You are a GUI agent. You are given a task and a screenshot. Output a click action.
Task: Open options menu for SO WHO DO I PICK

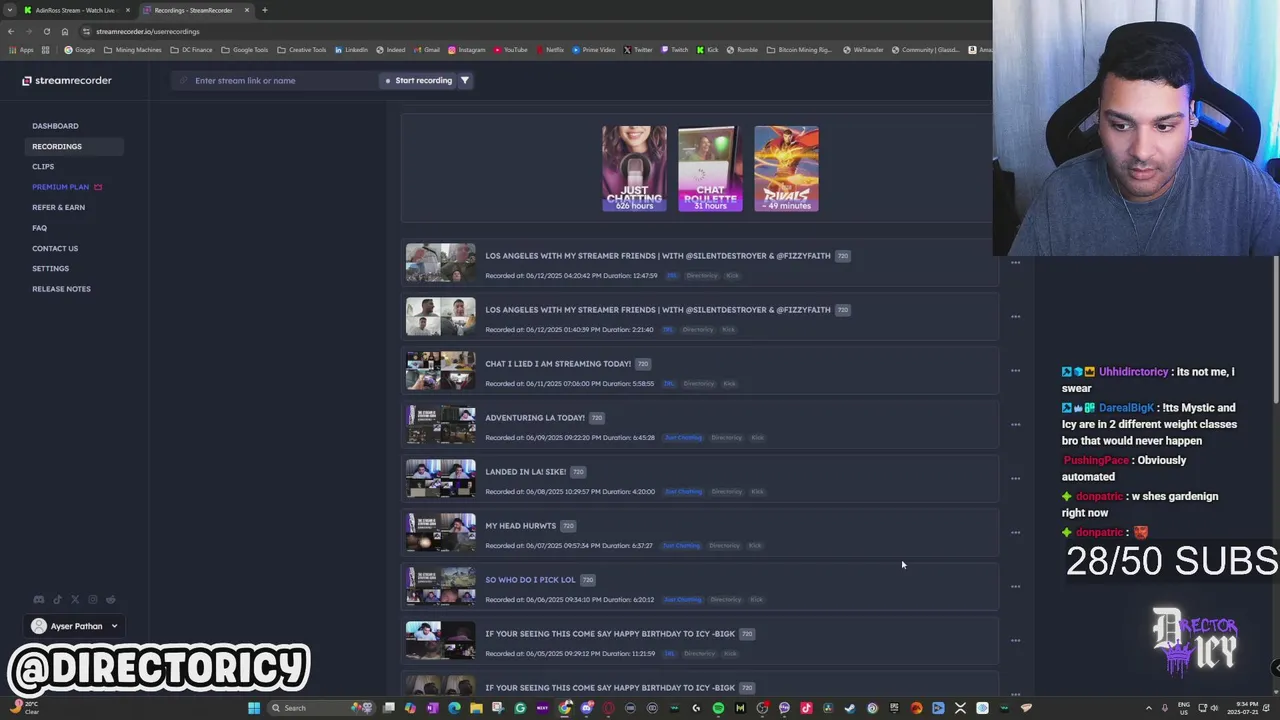1015,587
